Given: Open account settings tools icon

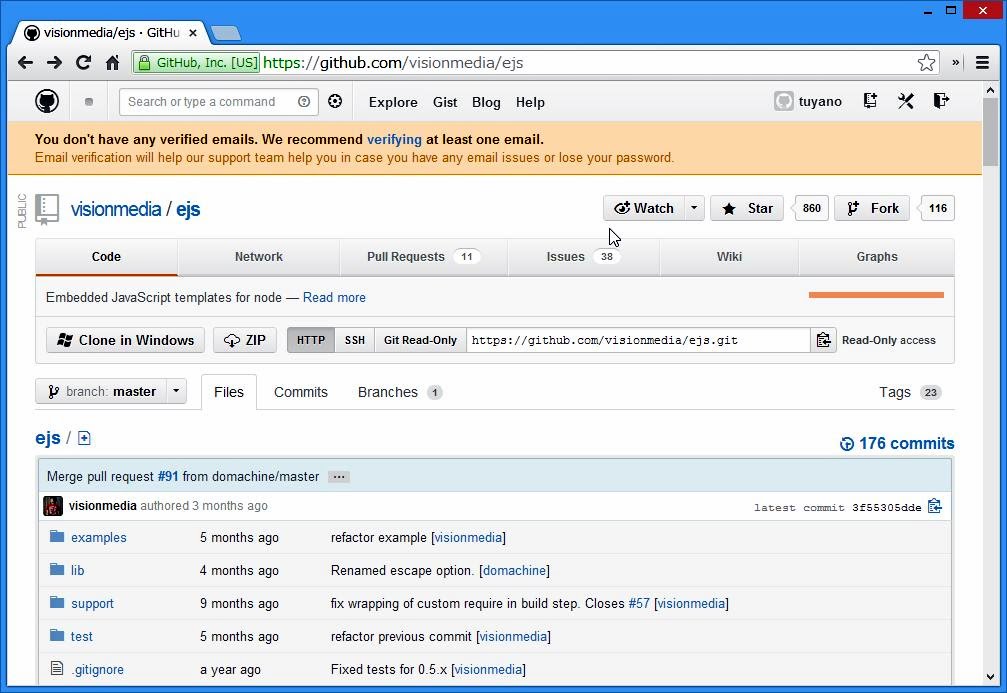Looking at the screenshot, I should click(906, 101).
